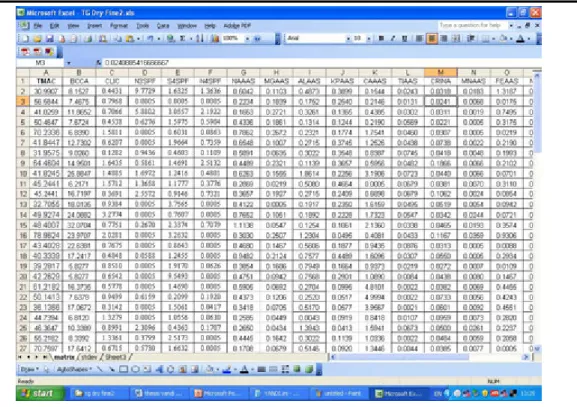This screenshot has height=407, width=577.
Task: Switch to the Sheet3 tab
Action: (116, 357)
